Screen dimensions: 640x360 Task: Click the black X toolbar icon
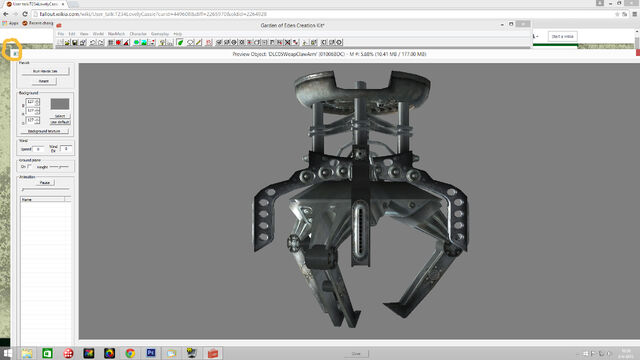(287, 42)
